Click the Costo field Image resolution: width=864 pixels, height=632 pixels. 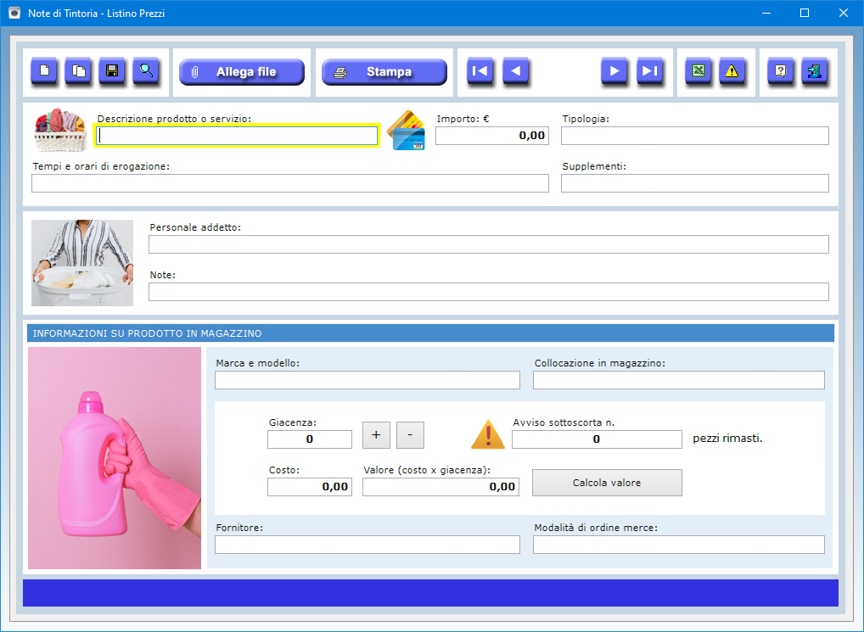pos(310,487)
